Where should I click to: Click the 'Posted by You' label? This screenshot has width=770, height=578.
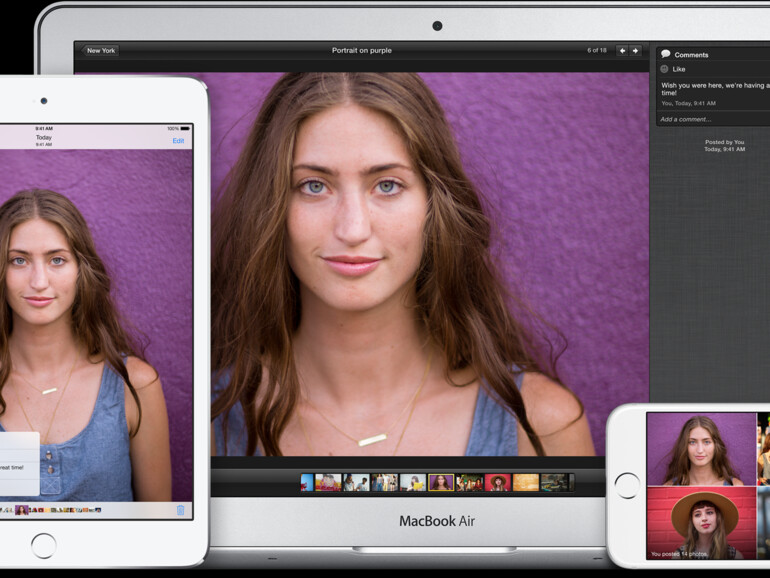(x=724, y=142)
